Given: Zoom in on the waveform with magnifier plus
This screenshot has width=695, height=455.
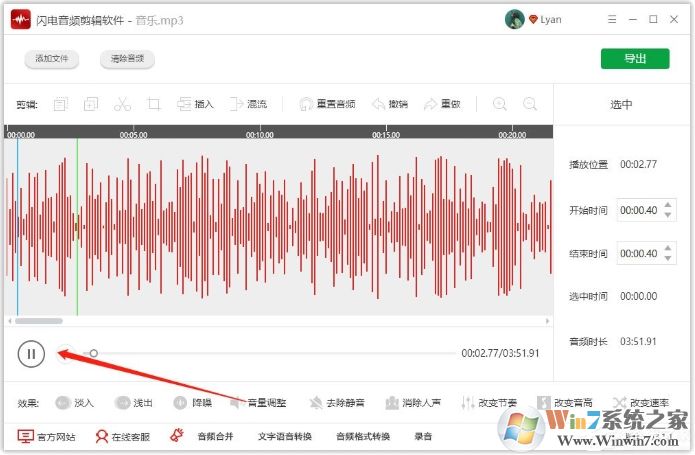Looking at the screenshot, I should click(500, 105).
